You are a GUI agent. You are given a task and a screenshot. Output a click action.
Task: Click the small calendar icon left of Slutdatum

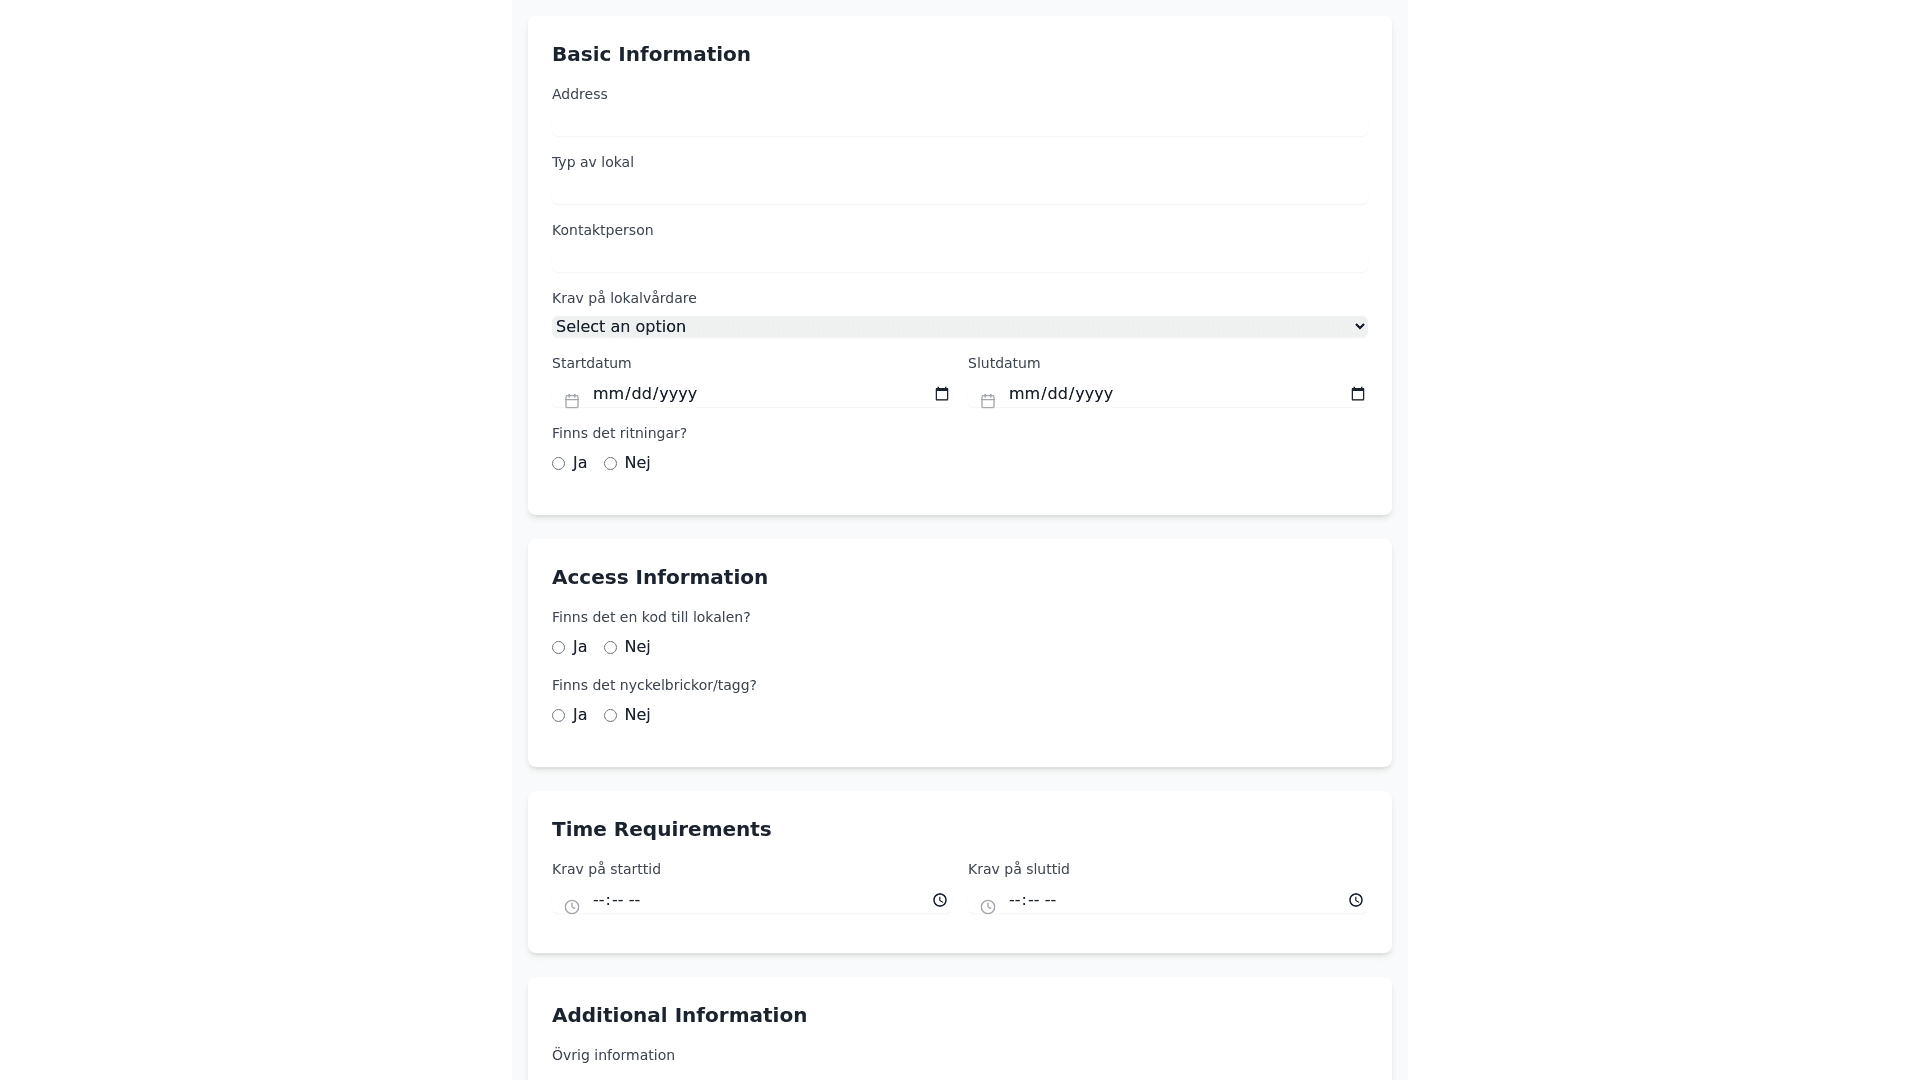(x=988, y=401)
